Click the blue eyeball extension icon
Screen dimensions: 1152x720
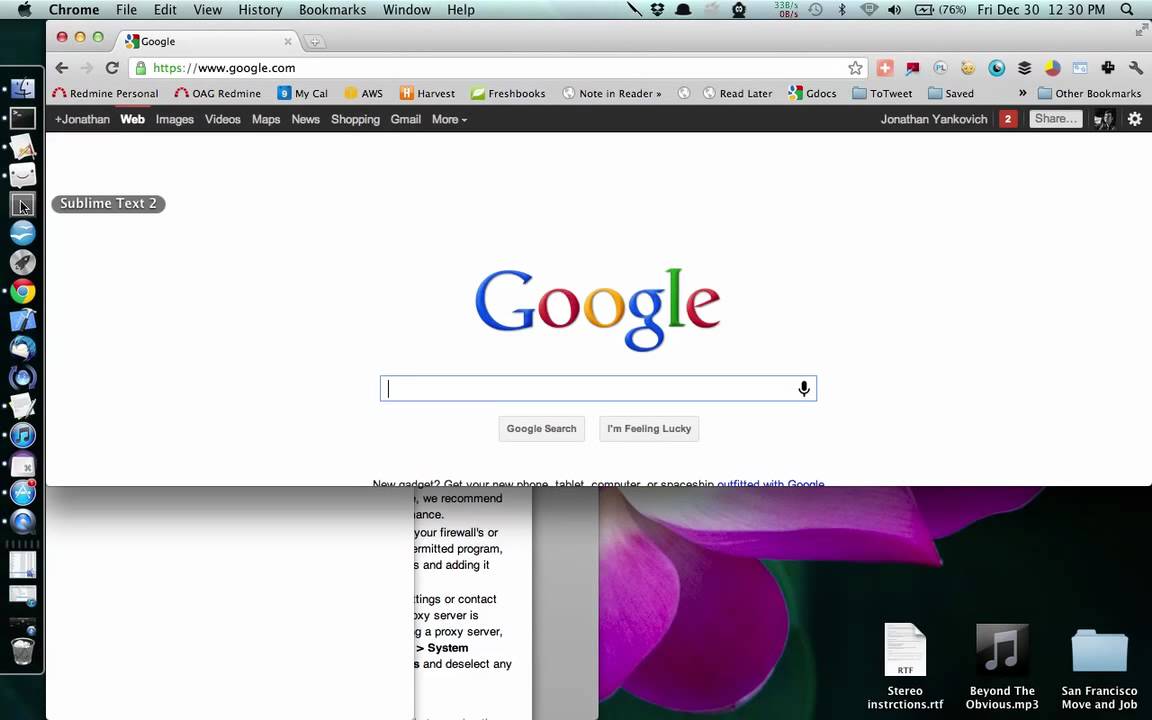[x=996, y=68]
